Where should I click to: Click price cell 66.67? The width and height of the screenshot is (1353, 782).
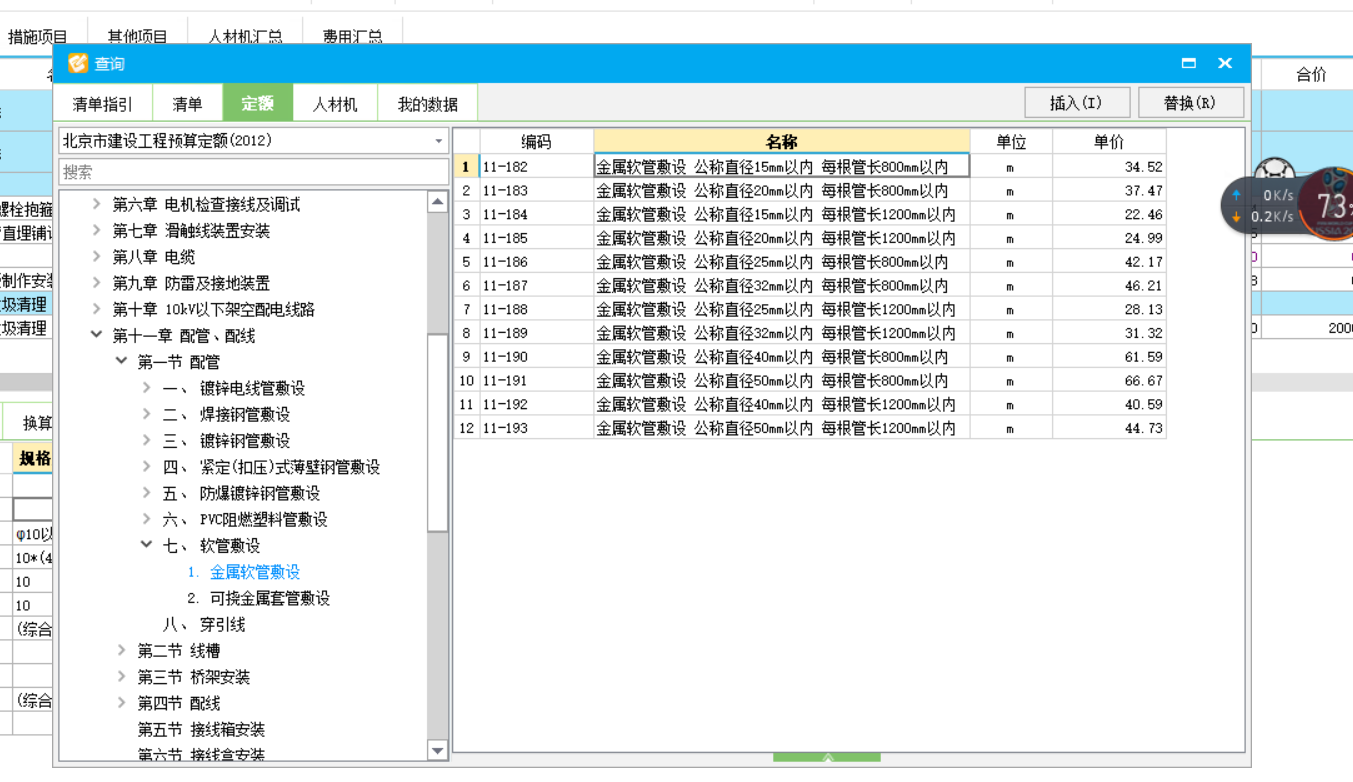(1109, 381)
